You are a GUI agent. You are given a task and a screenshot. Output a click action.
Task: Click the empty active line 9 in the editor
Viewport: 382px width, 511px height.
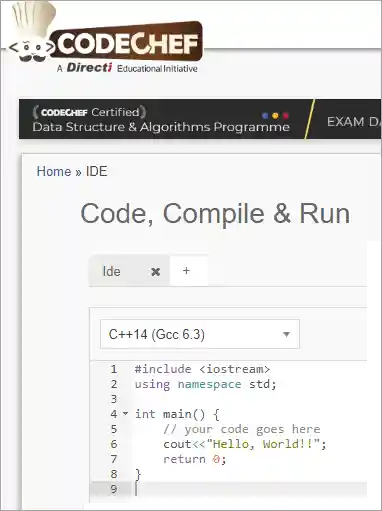pos(250,489)
